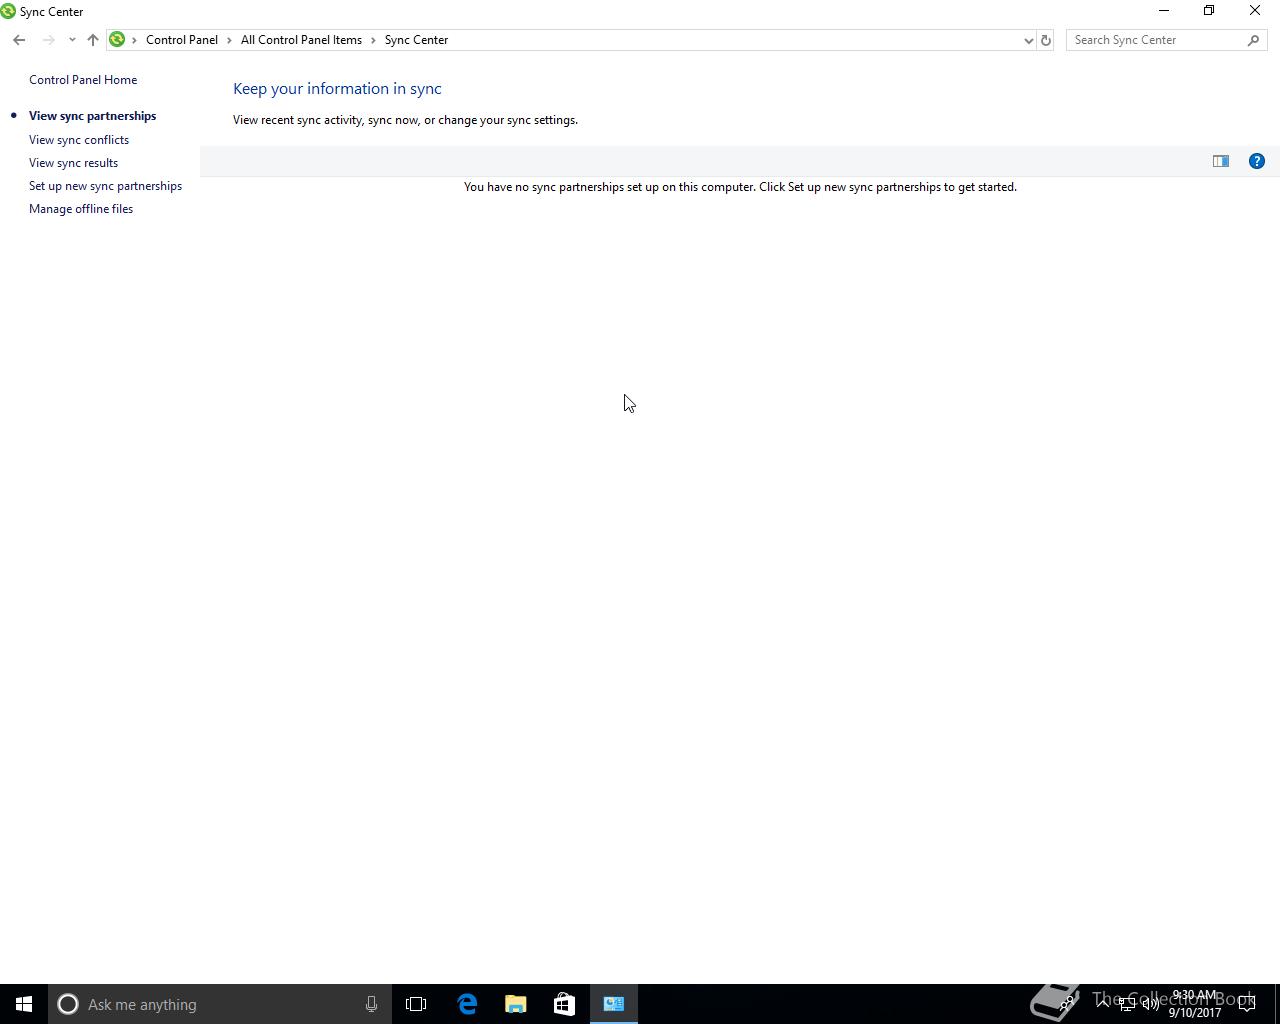Toggle the preview pane icon

[1221, 161]
